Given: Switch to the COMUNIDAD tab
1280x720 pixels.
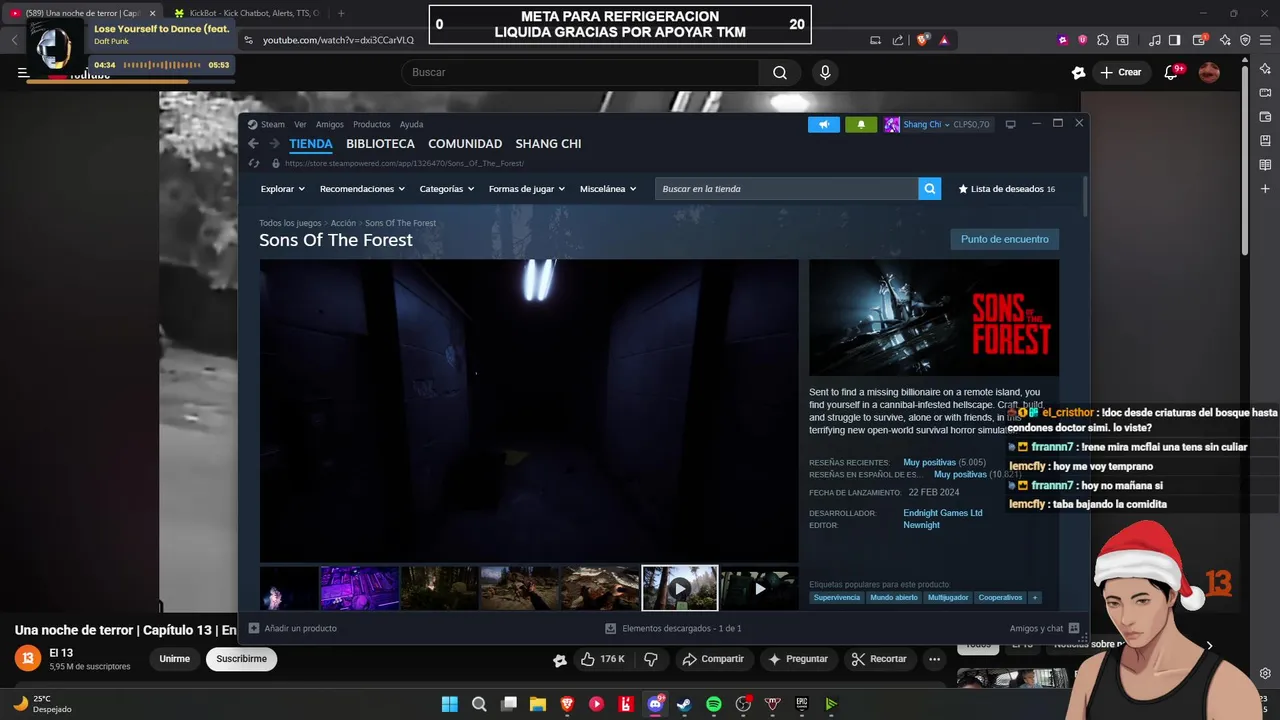Looking at the screenshot, I should click(x=465, y=144).
